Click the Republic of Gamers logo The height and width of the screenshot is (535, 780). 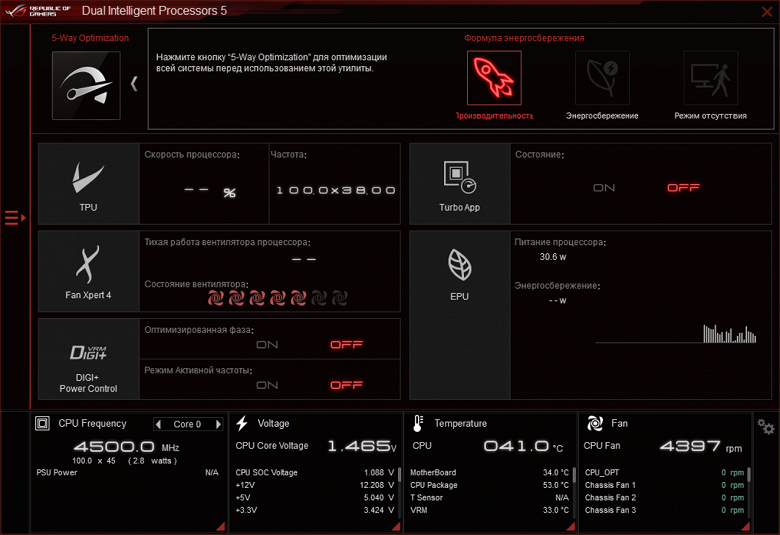38,11
